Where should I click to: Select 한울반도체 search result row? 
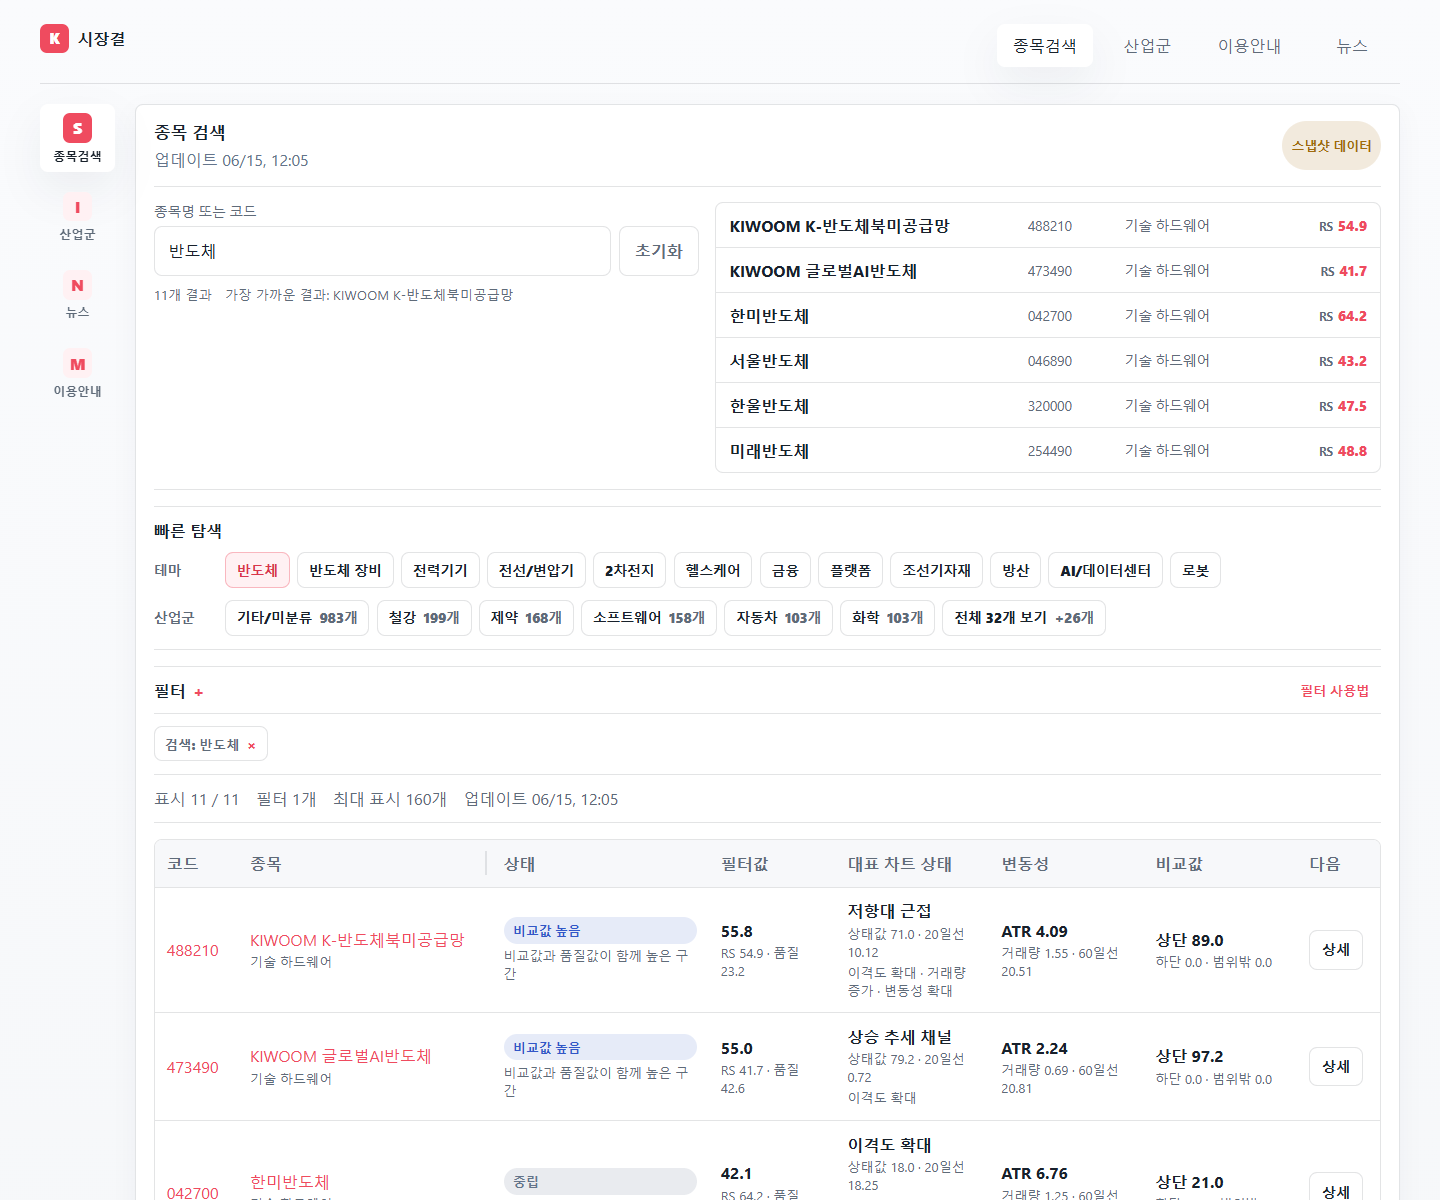click(1048, 406)
